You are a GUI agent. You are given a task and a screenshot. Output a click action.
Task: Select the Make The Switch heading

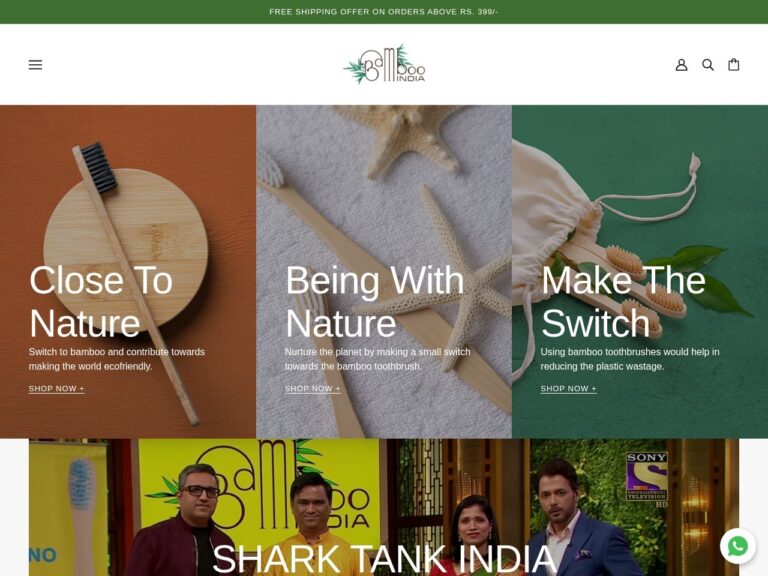623,301
